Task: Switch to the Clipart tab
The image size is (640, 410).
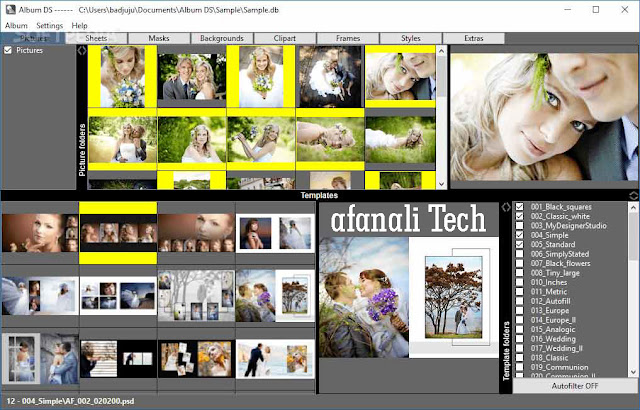Action: pos(284,38)
